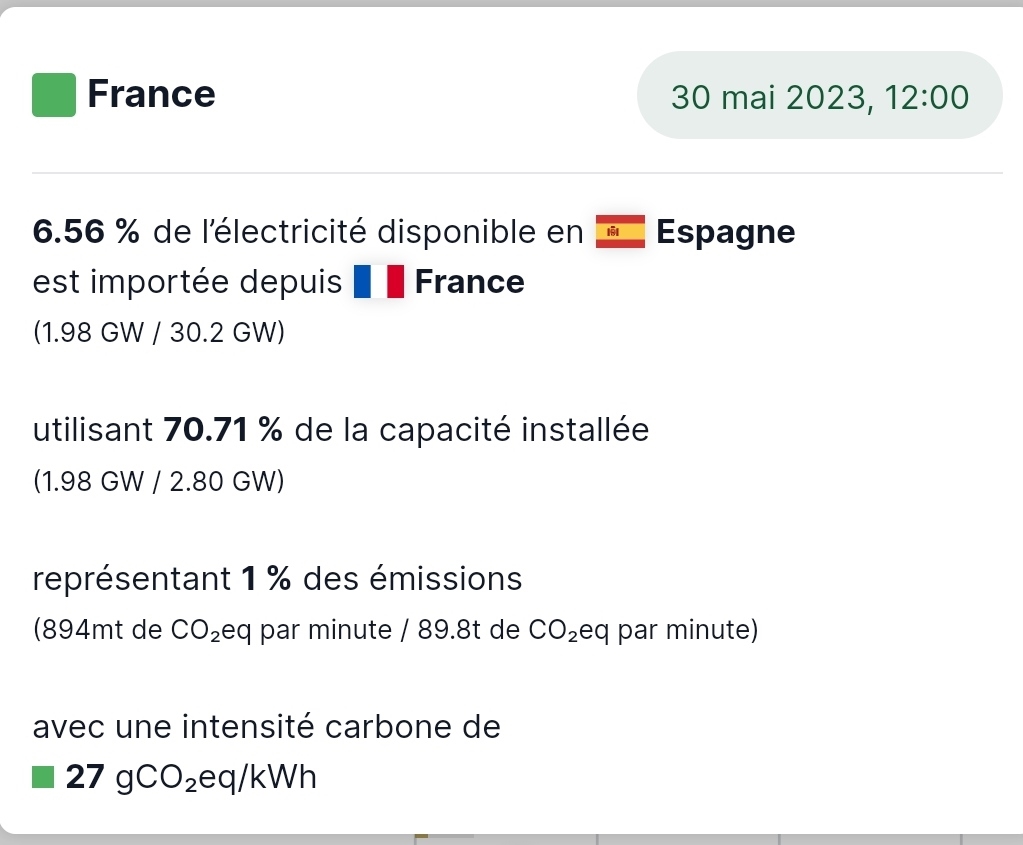The image size is (1023, 845).
Task: Click the bold 1 % emissions value
Action: (x=265, y=578)
